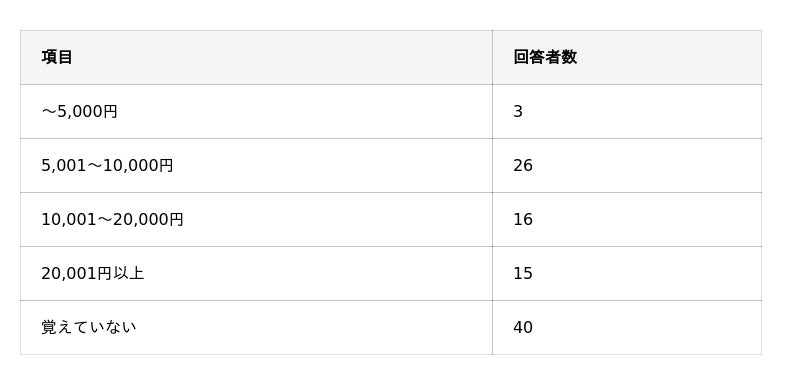The height and width of the screenshot is (385, 800).
Task: Select the 10,001～20,000円 row label
Action: click(x=112, y=219)
